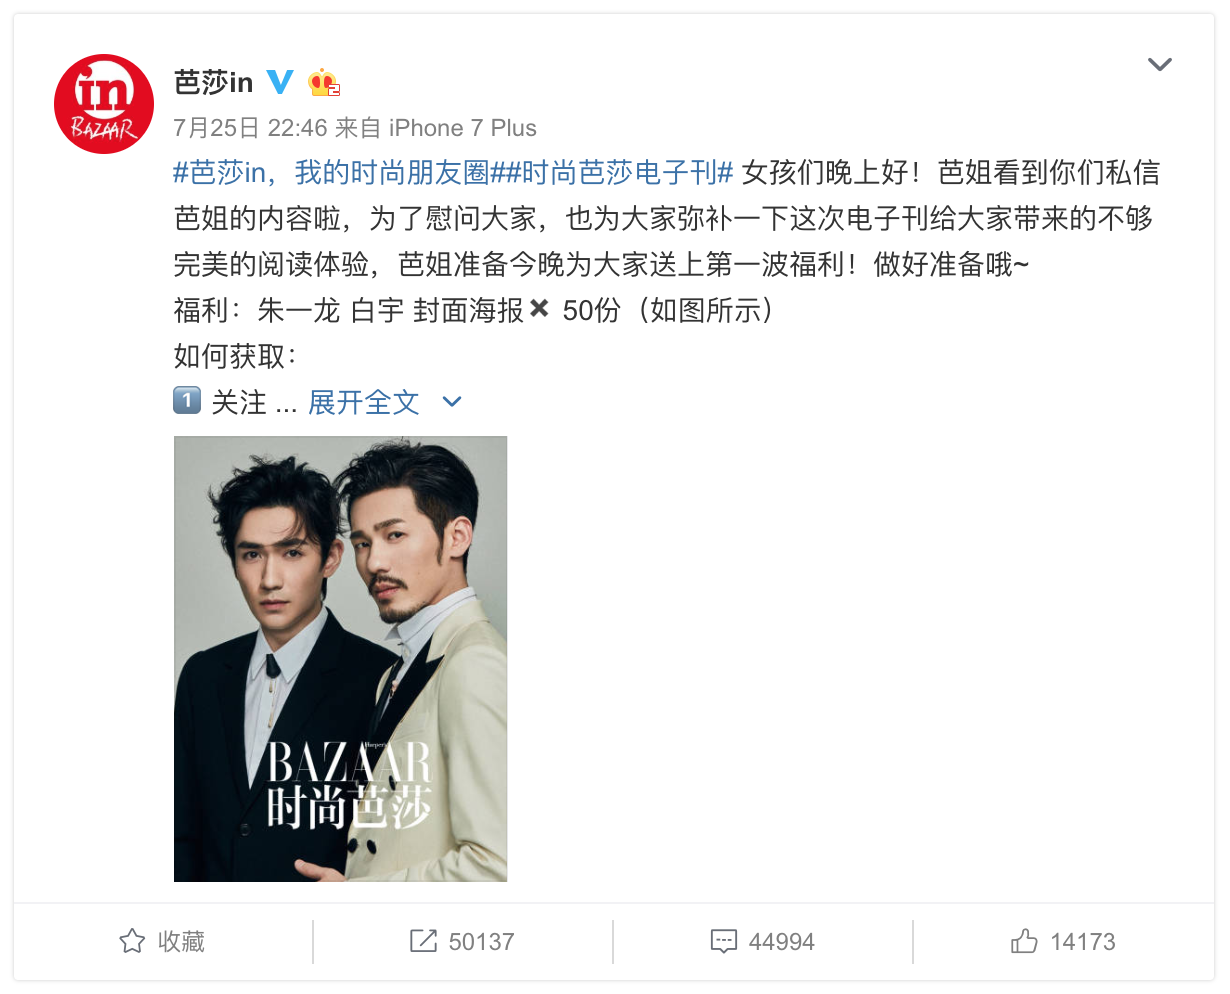Click the 芭莎in account name
This screenshot has width=1230, height=994.
214,82
